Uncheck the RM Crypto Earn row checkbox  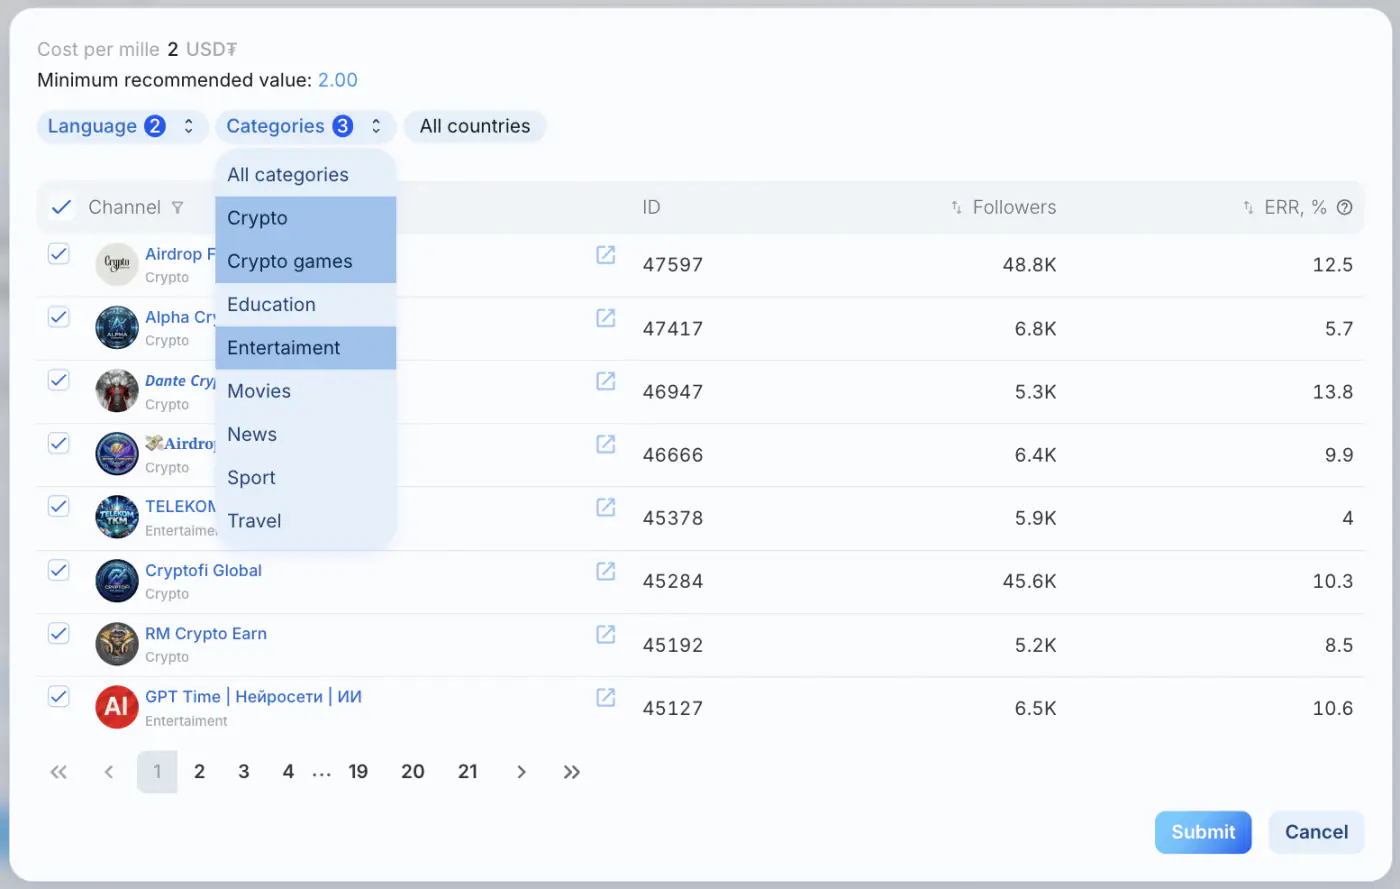[x=59, y=633]
